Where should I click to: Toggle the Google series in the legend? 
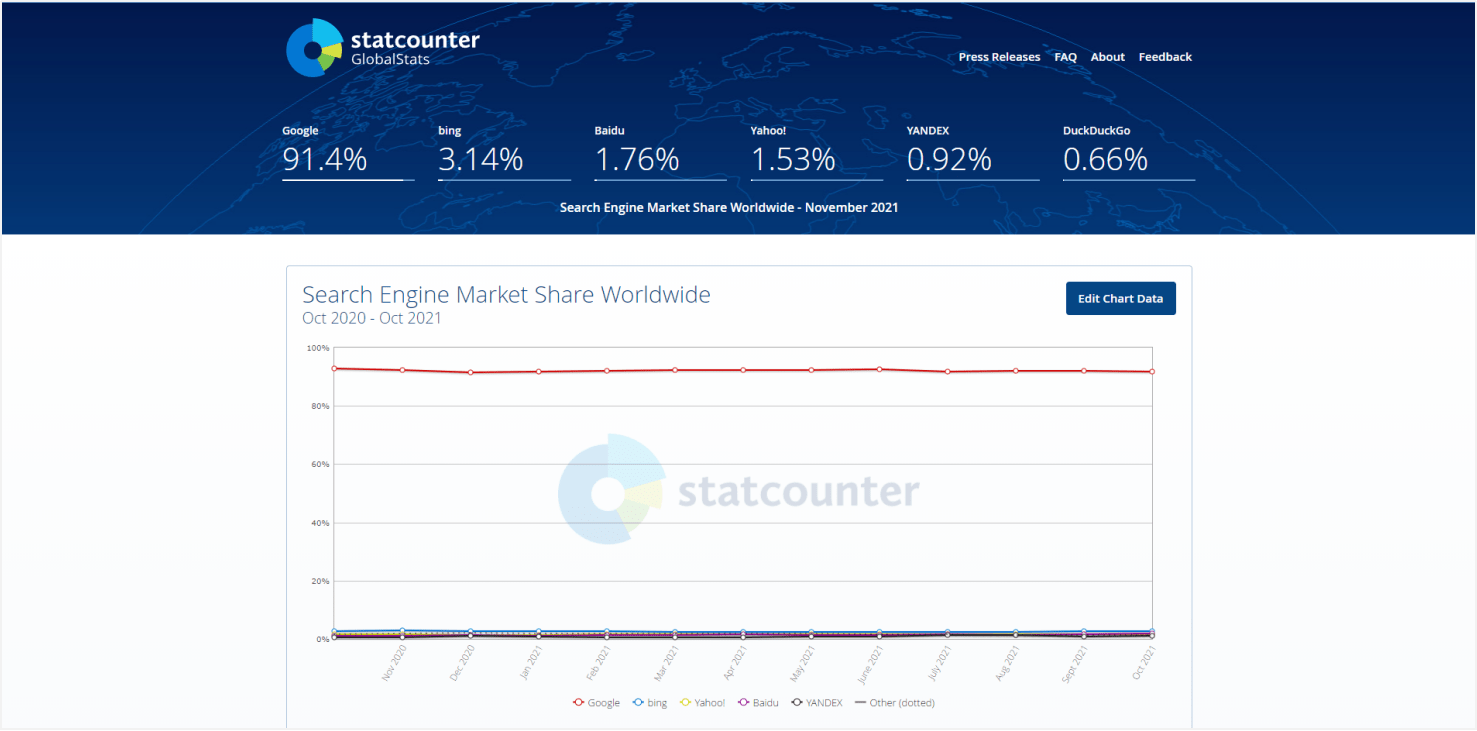click(x=597, y=703)
